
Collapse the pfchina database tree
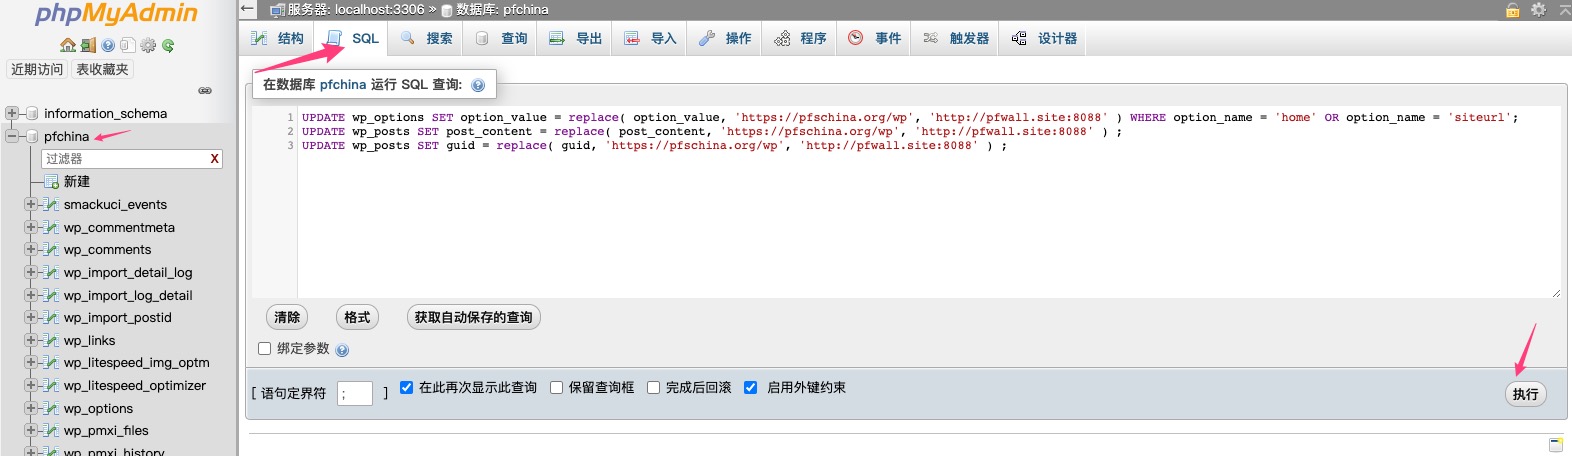tap(12, 136)
